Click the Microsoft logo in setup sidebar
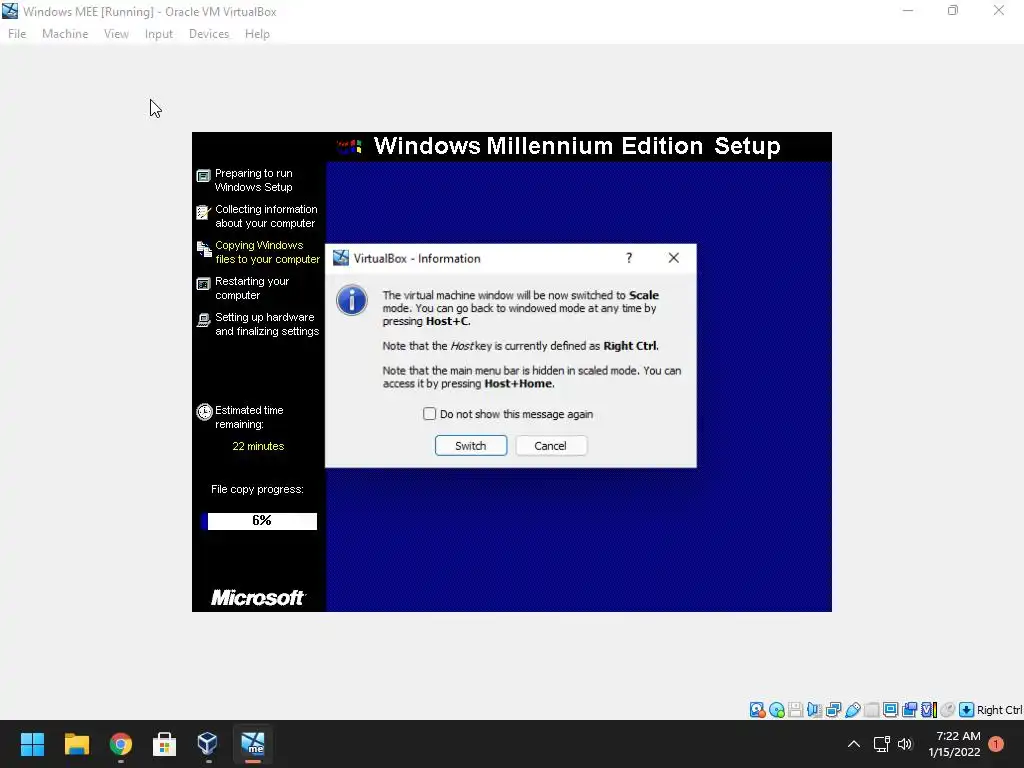The image size is (1024, 768). pos(257,598)
